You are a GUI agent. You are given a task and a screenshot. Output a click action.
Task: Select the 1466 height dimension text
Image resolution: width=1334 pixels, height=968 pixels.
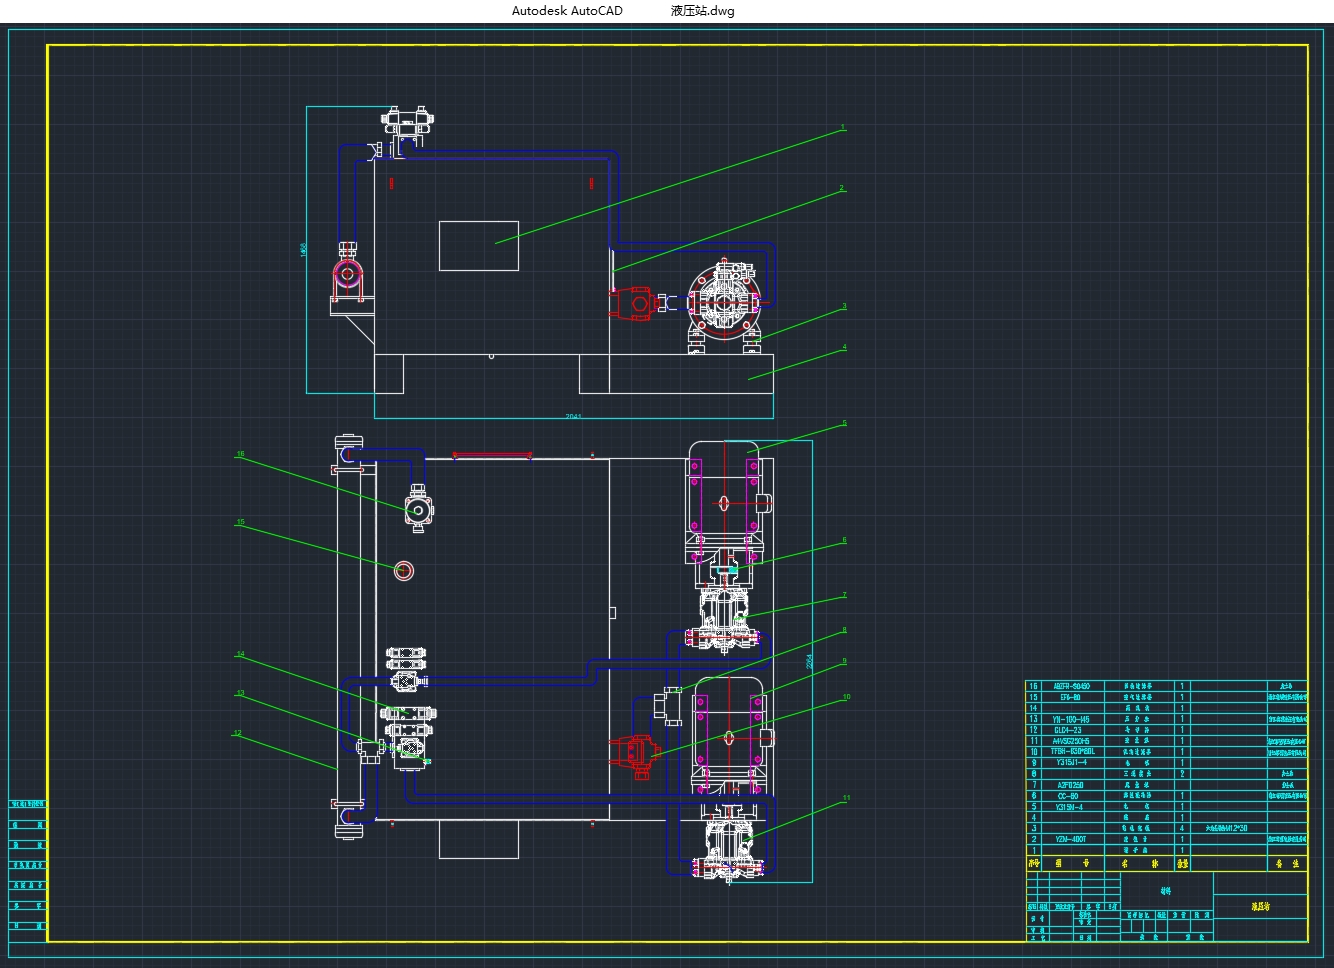coord(304,250)
